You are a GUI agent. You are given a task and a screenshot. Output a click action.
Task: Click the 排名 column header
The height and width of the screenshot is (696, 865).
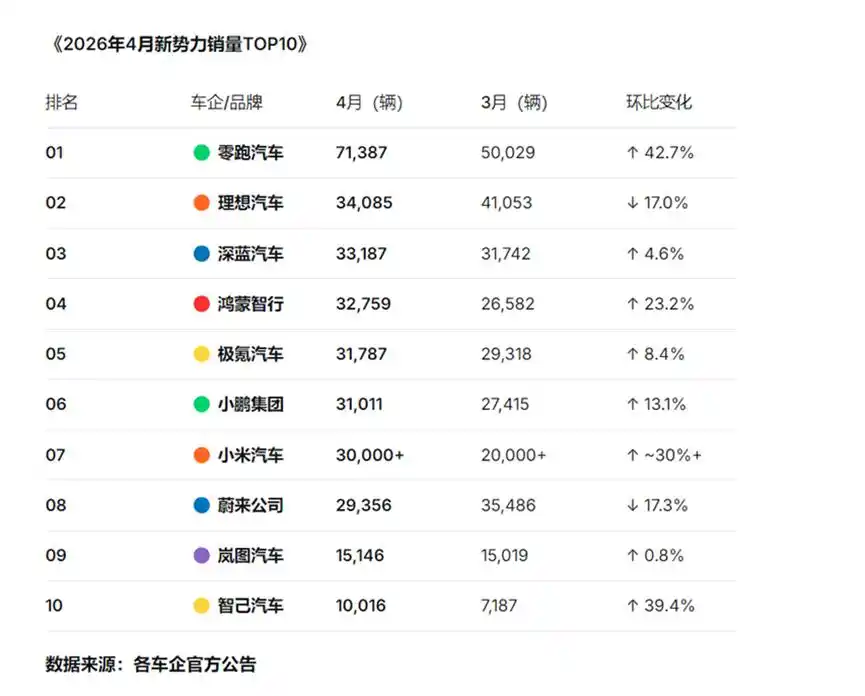tap(61, 102)
